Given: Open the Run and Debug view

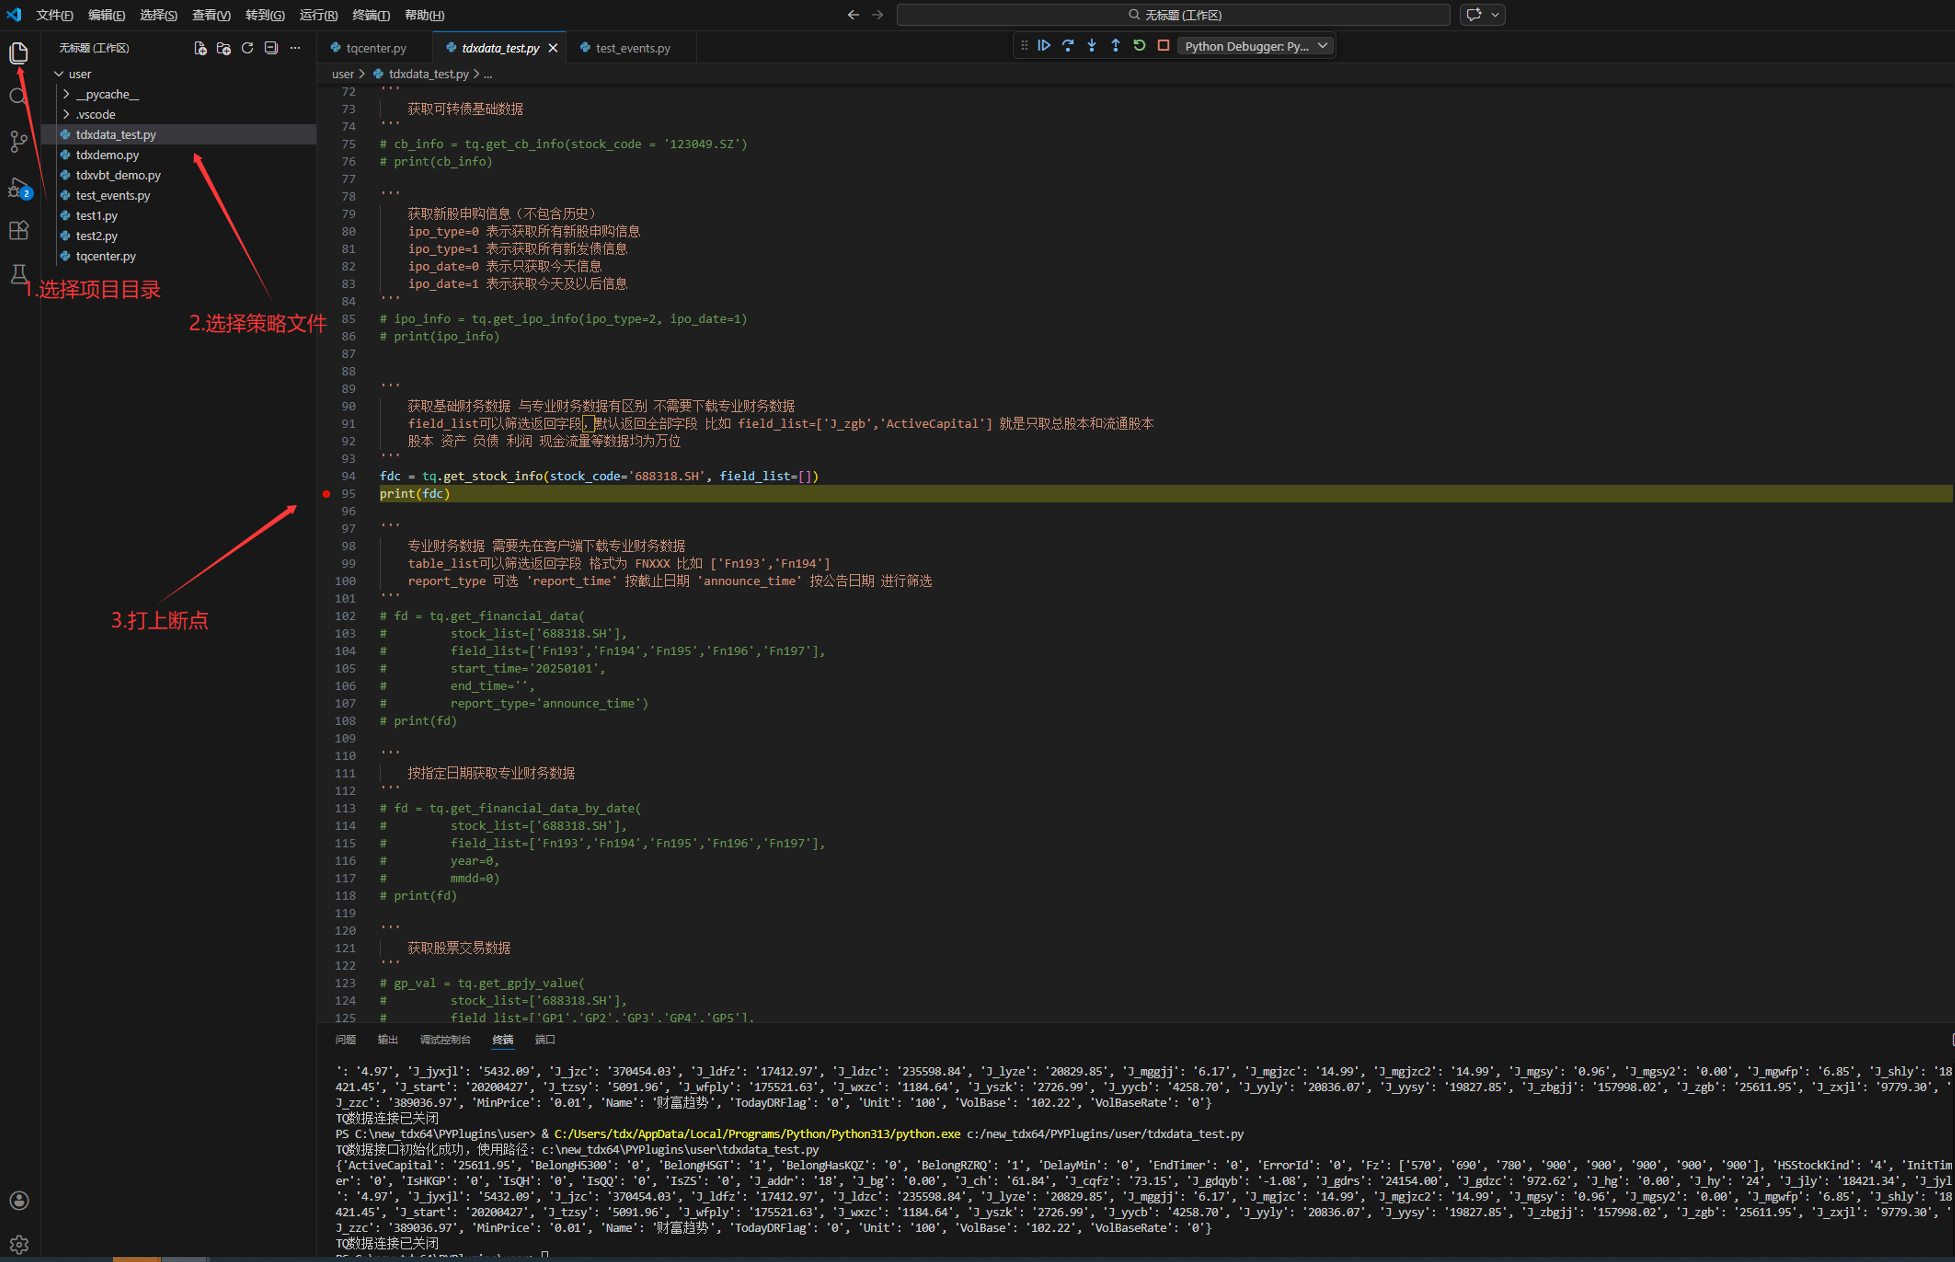Looking at the screenshot, I should tap(19, 188).
